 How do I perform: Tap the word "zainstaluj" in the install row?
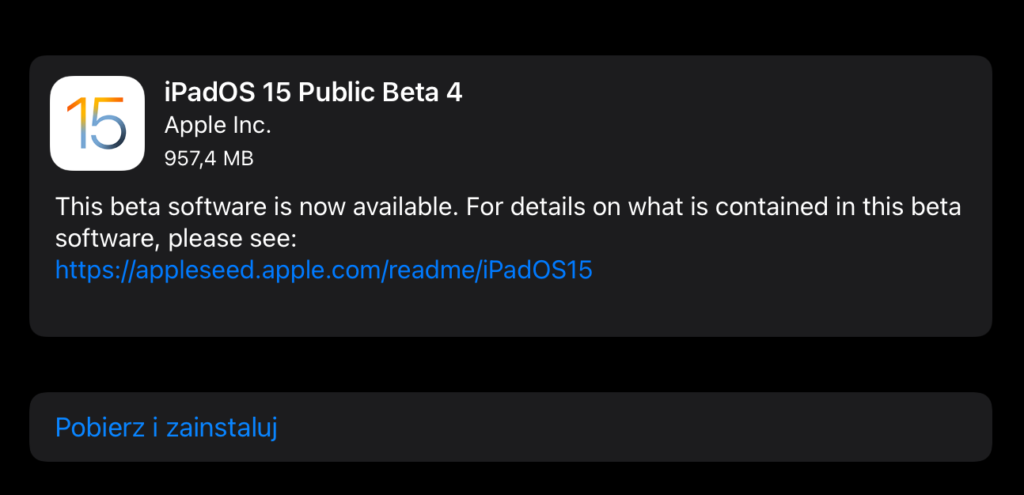tap(221, 427)
